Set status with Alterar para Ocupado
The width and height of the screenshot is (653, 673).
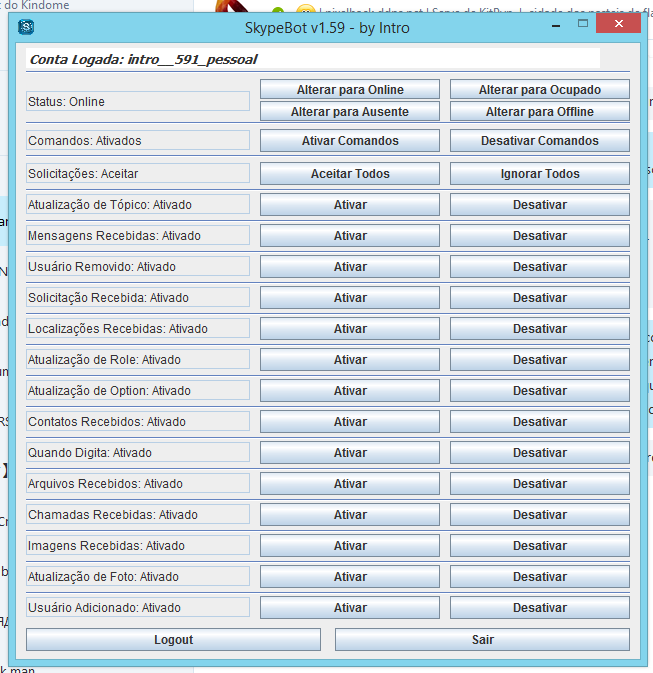point(540,89)
